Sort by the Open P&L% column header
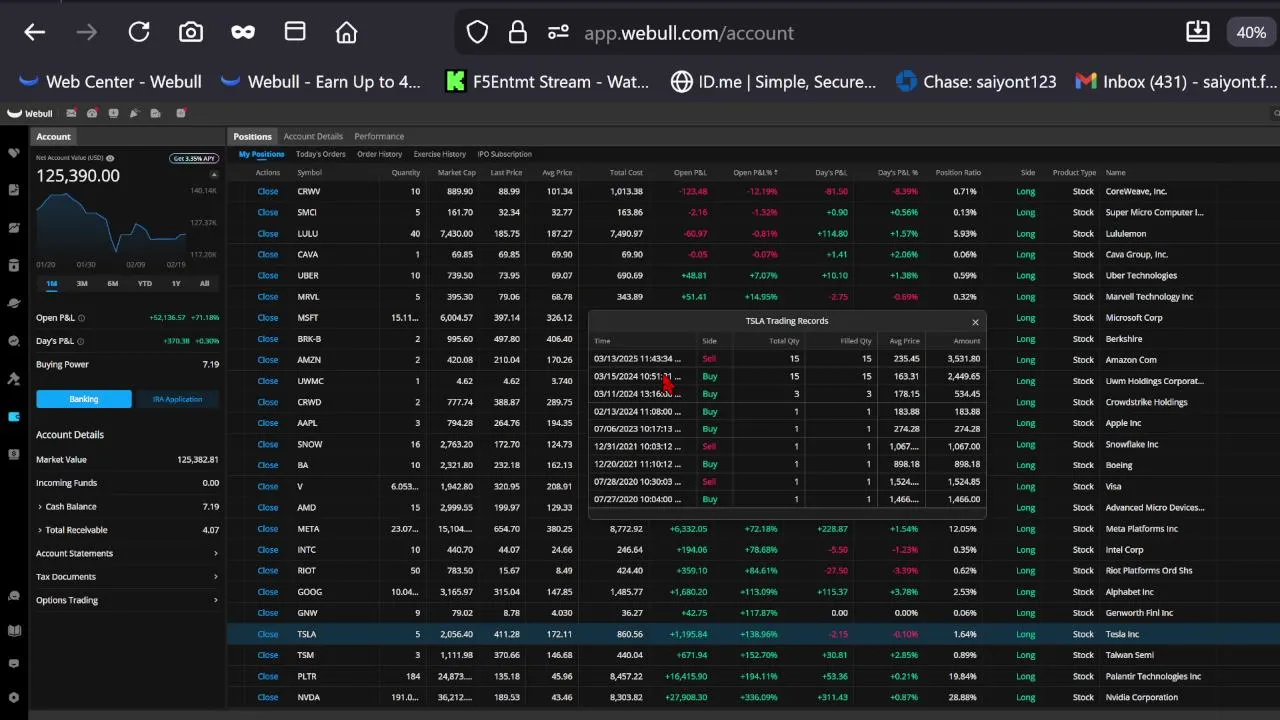Image resolution: width=1280 pixels, height=720 pixels. (755, 172)
